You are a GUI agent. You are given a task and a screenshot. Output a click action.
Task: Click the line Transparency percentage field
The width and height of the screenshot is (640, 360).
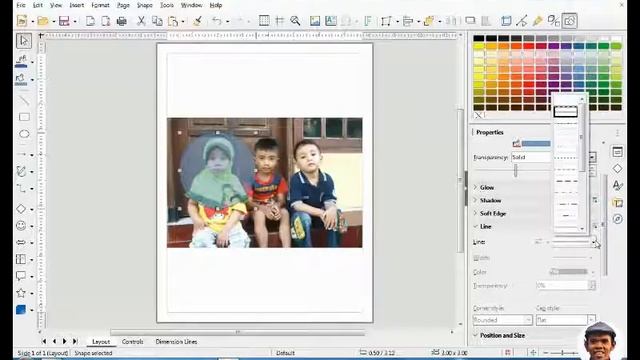tap(562, 285)
